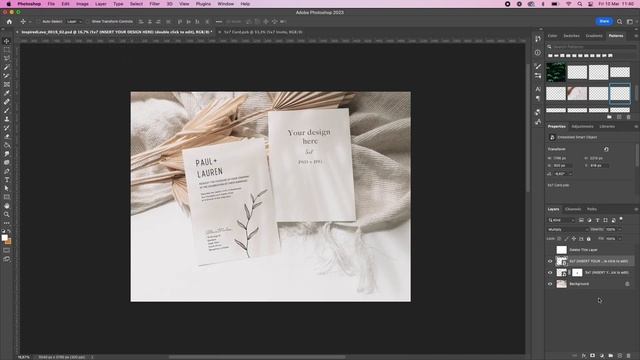Open the Opacity value dropdown arrow
The image size is (640, 360).
click(620, 230)
